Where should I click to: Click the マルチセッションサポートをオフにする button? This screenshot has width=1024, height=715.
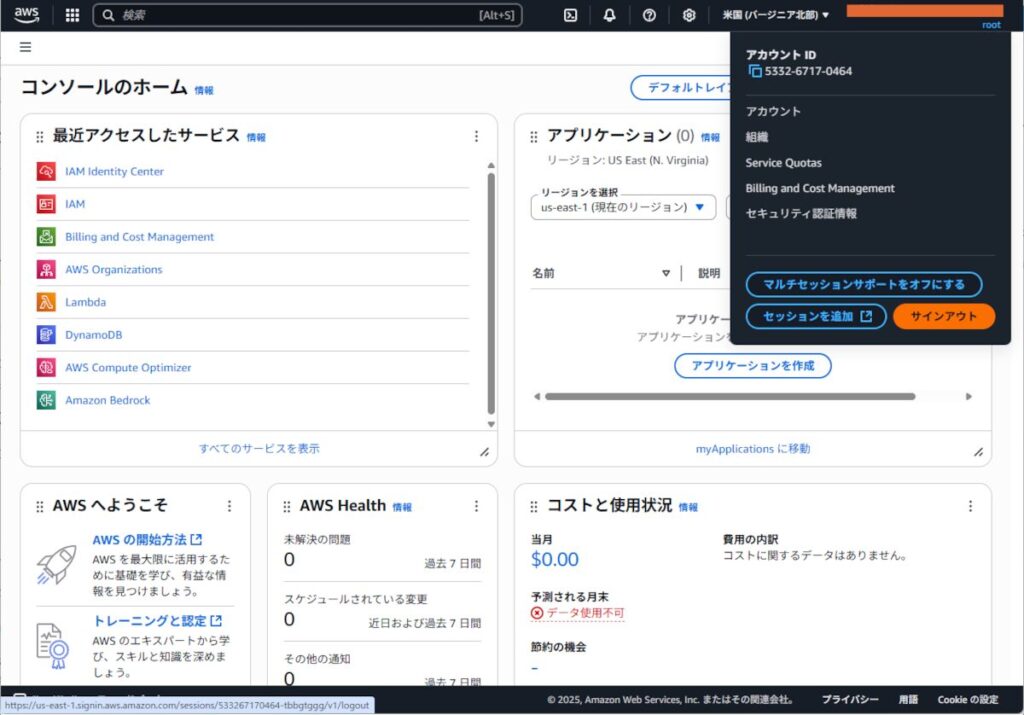click(864, 284)
